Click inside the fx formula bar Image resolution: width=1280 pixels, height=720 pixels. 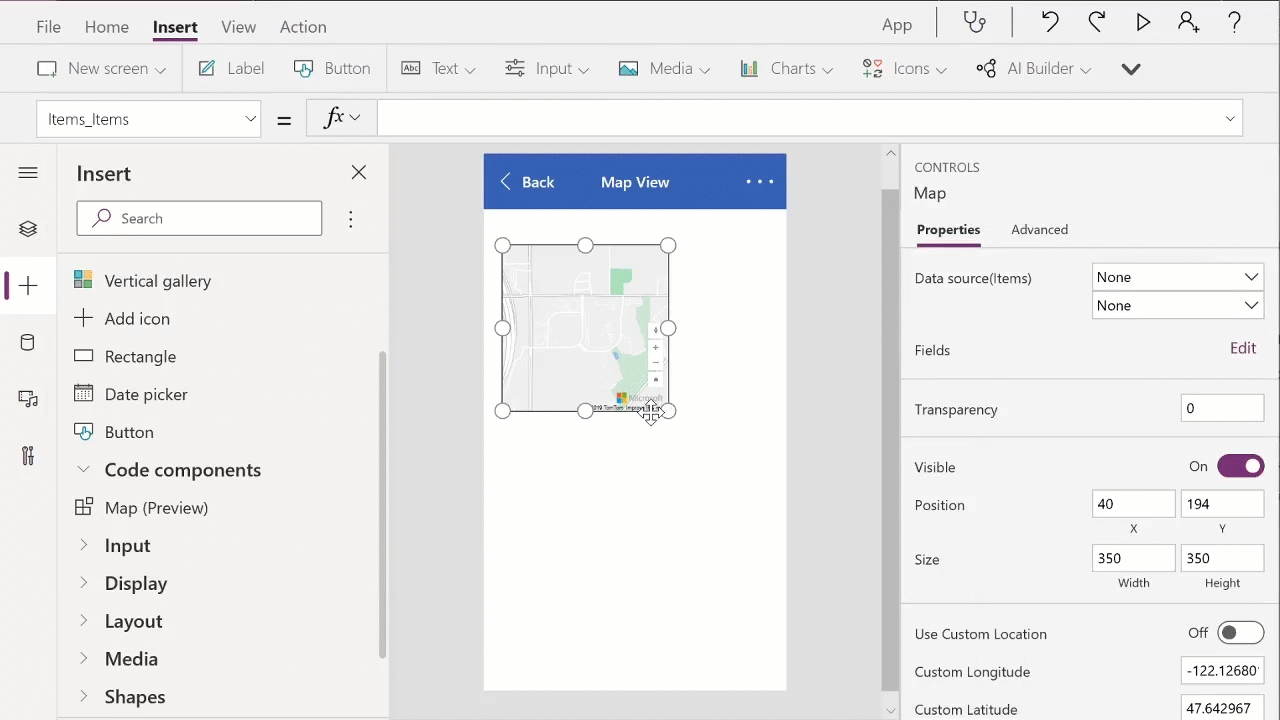[700, 118]
